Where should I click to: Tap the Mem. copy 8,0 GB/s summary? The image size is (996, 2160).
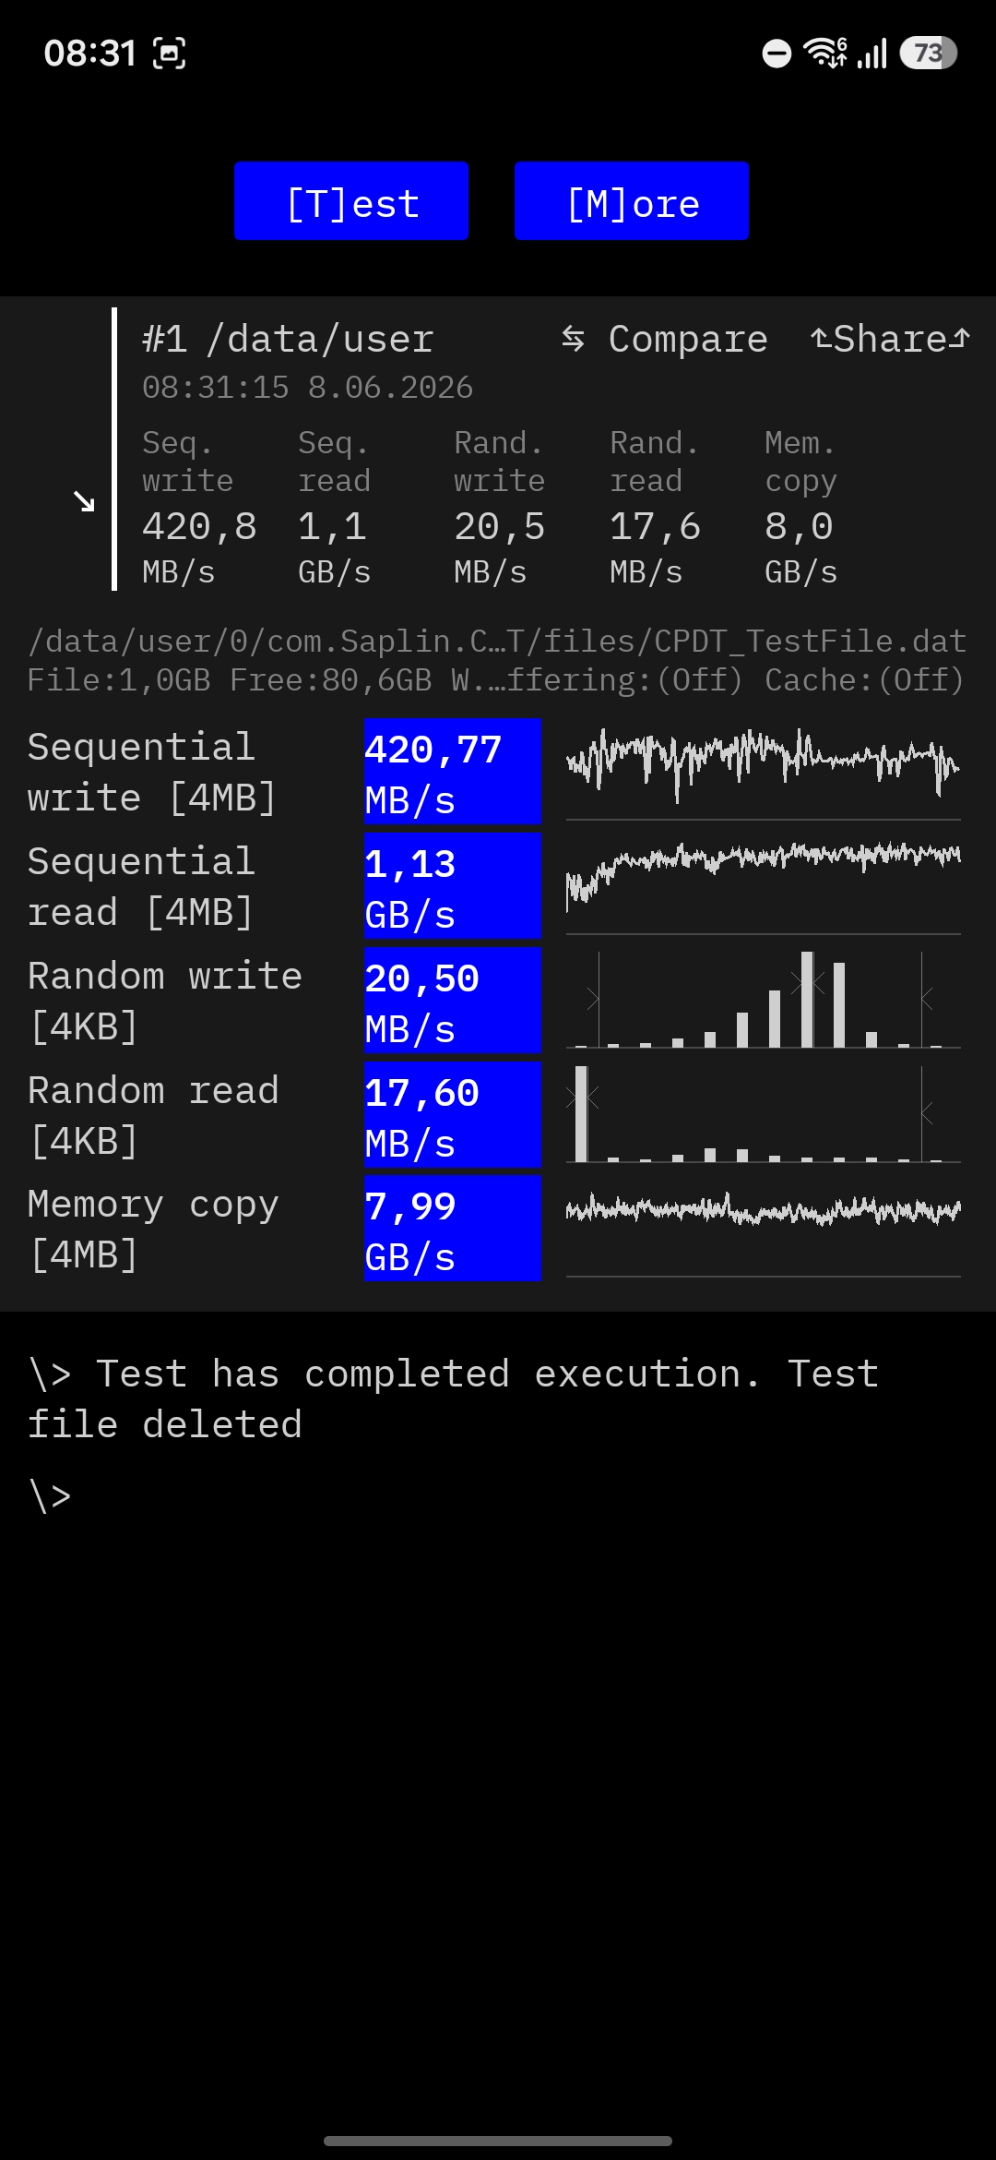801,508
